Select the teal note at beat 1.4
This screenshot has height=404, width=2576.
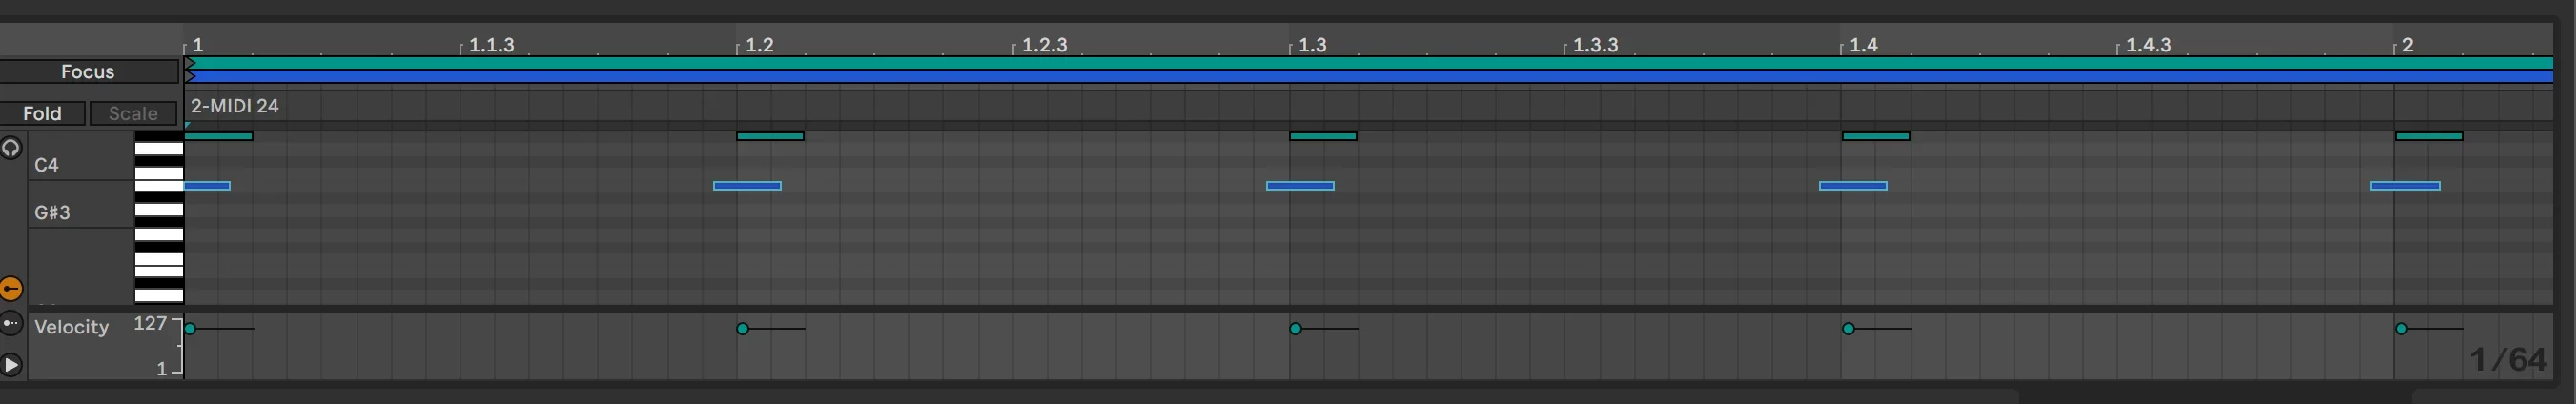(x=1876, y=136)
